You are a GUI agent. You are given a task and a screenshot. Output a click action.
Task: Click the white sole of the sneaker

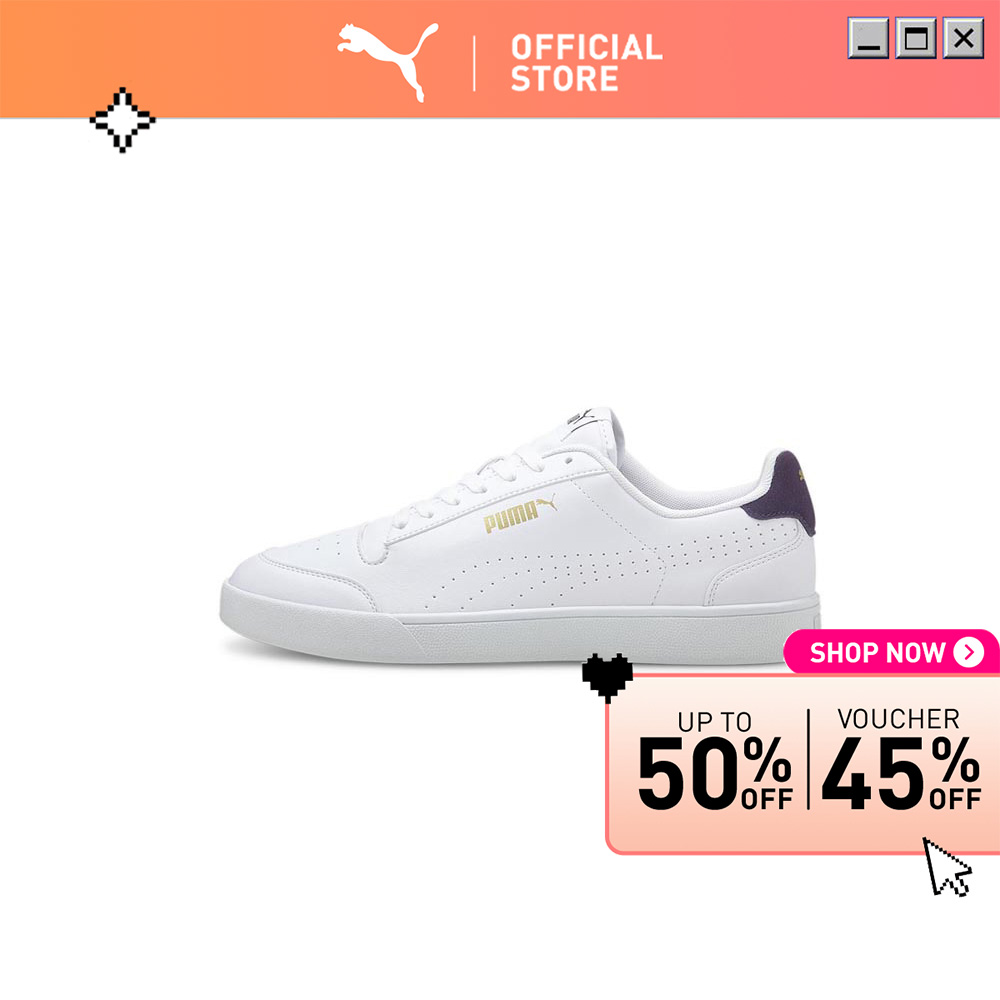click(520, 628)
